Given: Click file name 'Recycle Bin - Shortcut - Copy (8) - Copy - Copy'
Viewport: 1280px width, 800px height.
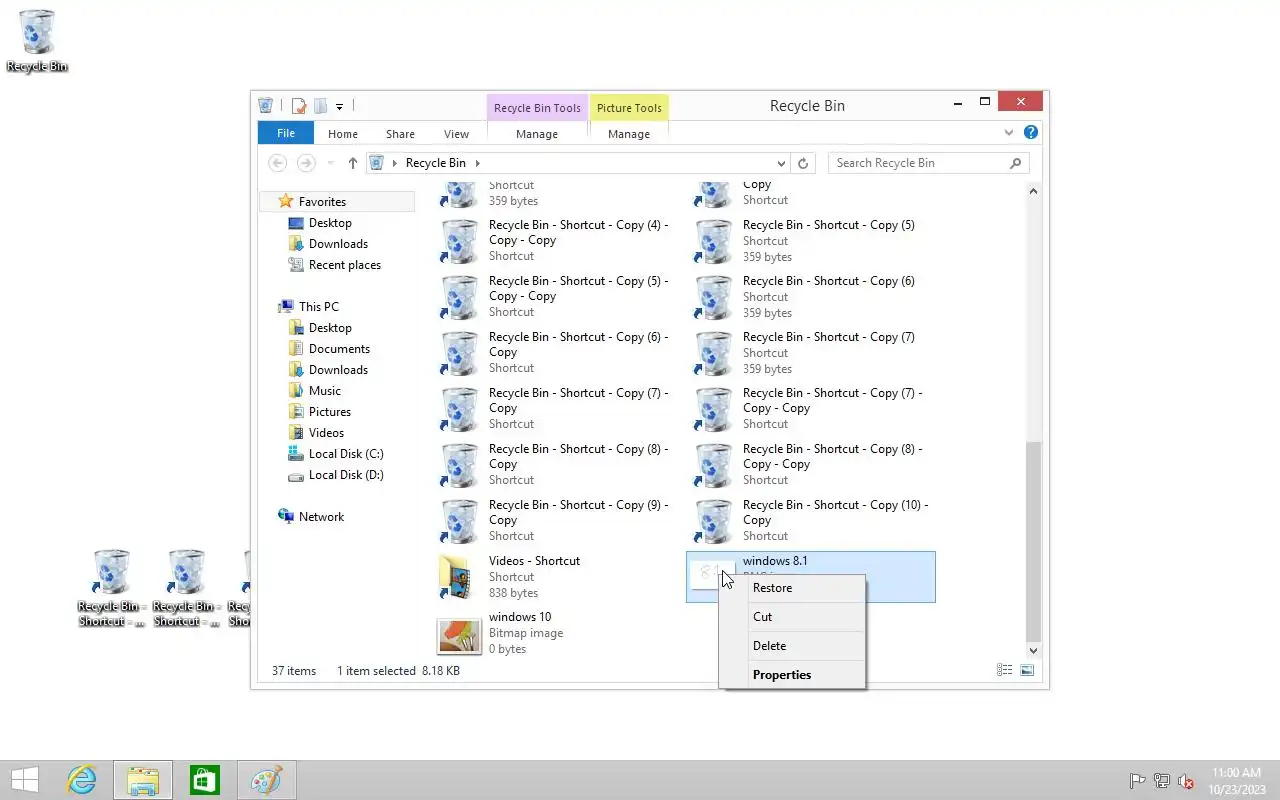Looking at the screenshot, I should click(x=832, y=457).
